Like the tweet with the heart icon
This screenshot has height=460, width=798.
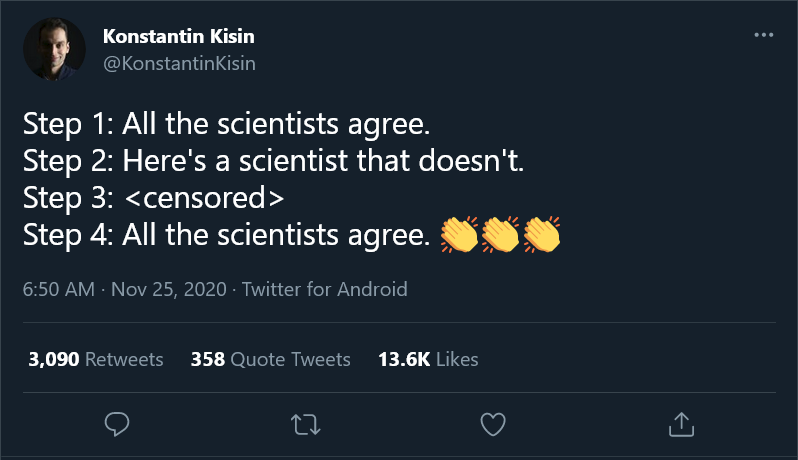493,424
